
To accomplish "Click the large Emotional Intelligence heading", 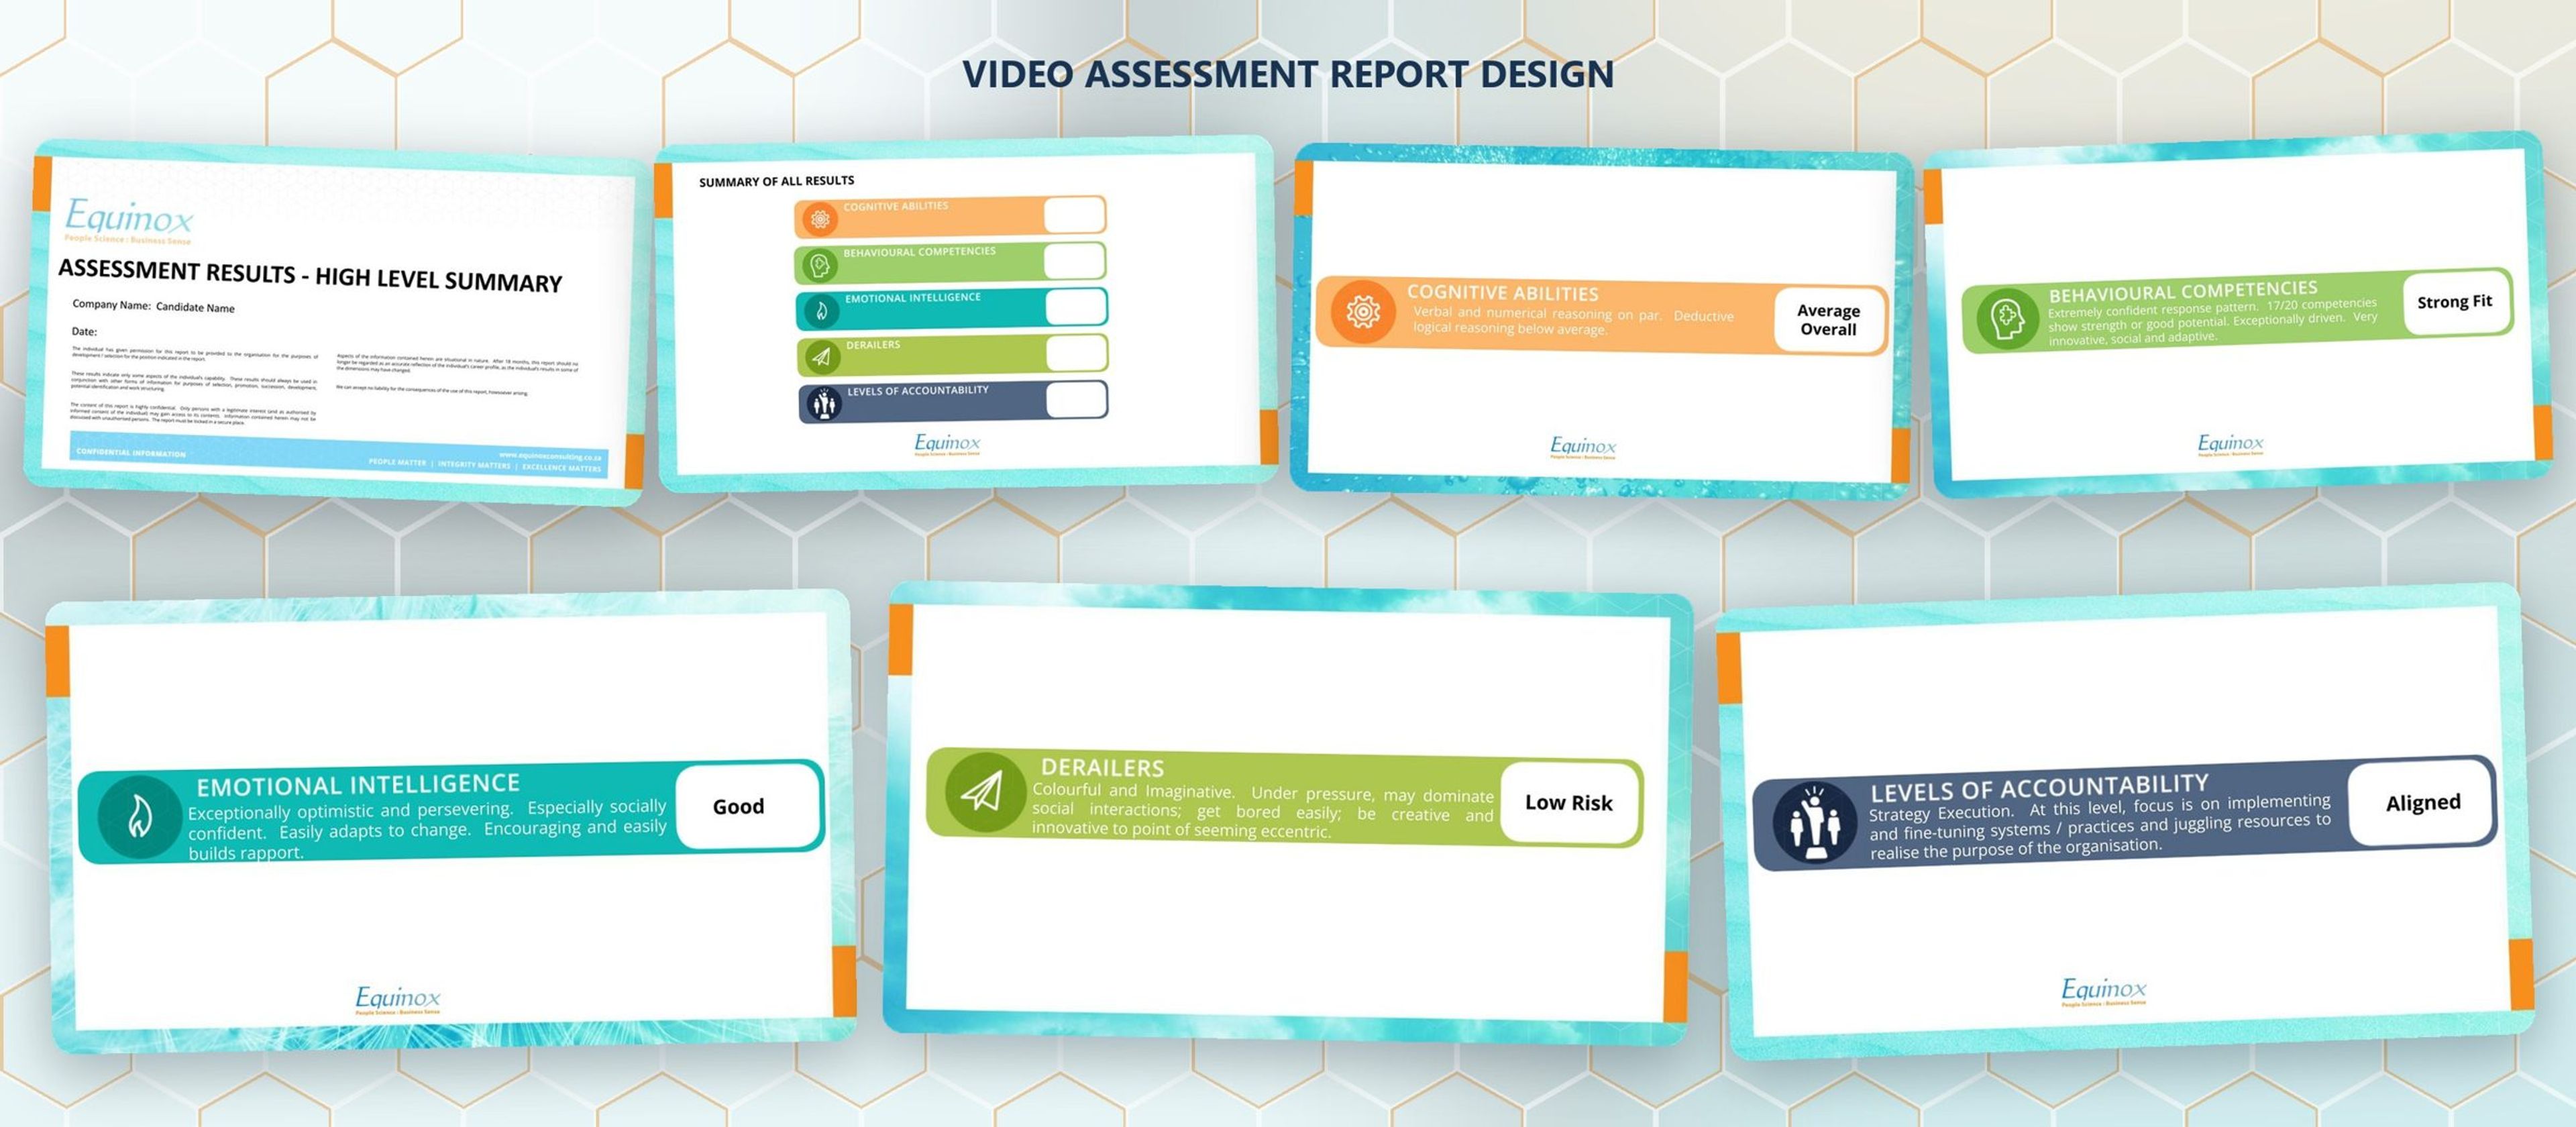I will (358, 785).
